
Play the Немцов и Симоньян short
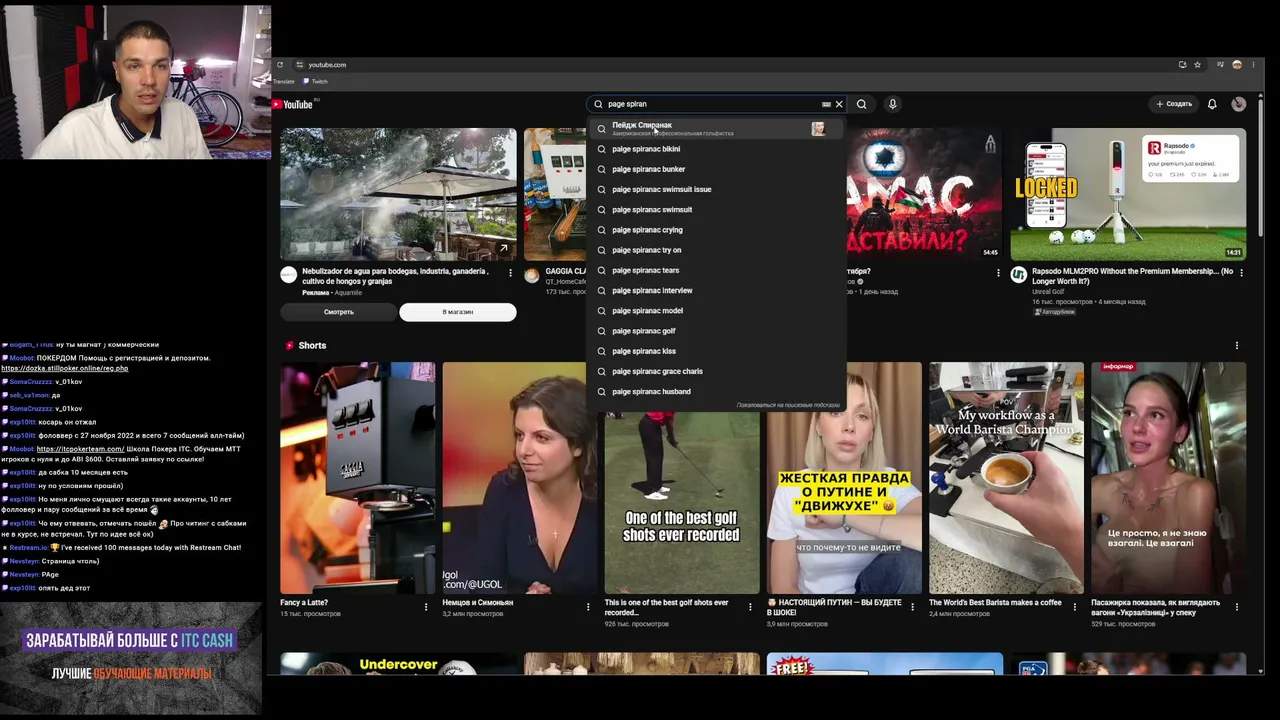tap(520, 478)
